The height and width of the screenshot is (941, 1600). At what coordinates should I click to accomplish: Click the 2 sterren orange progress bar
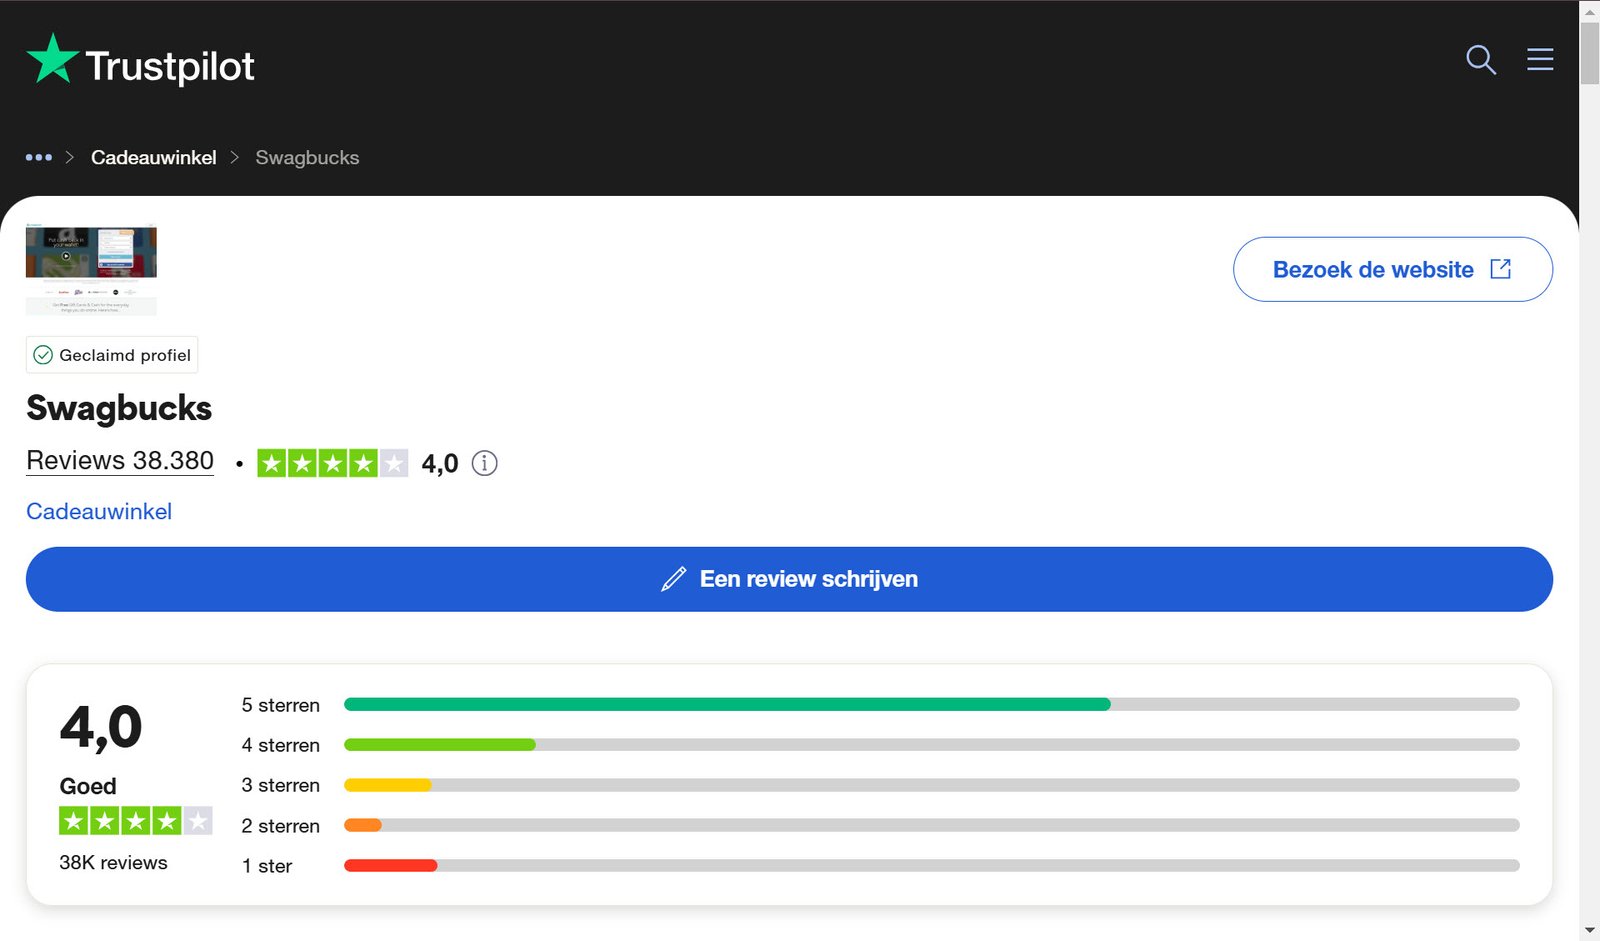(362, 825)
